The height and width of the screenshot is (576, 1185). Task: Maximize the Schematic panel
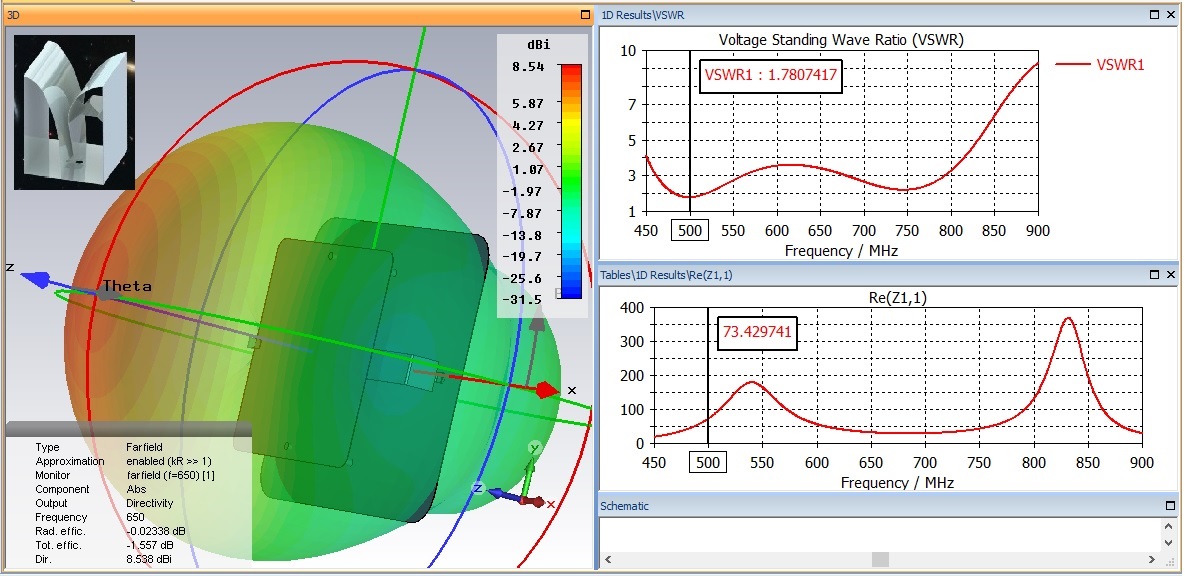point(1170,506)
